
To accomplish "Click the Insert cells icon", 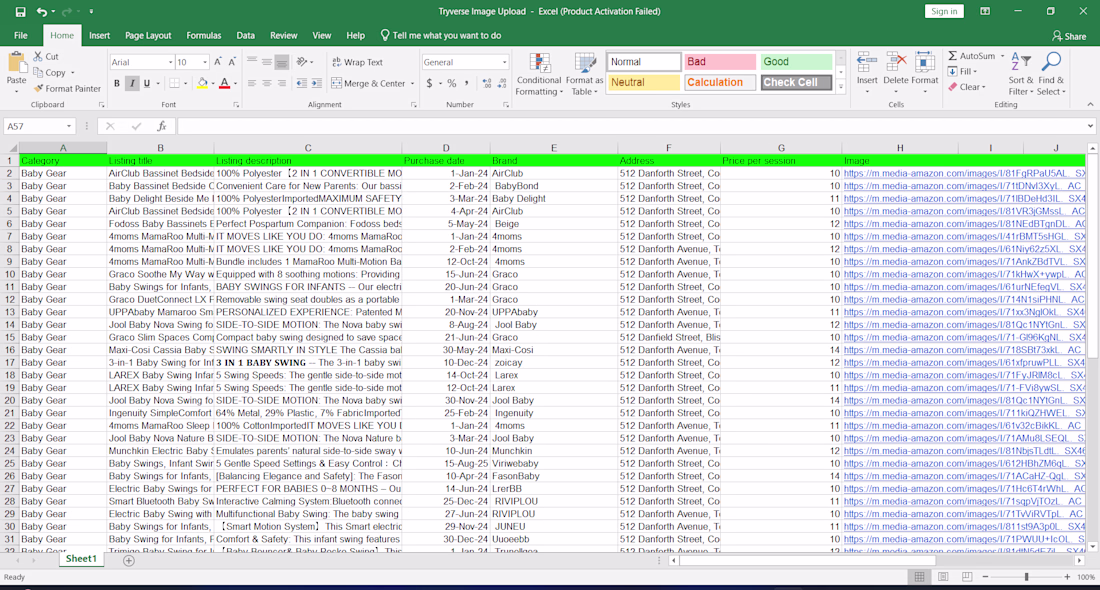I will [x=867, y=63].
